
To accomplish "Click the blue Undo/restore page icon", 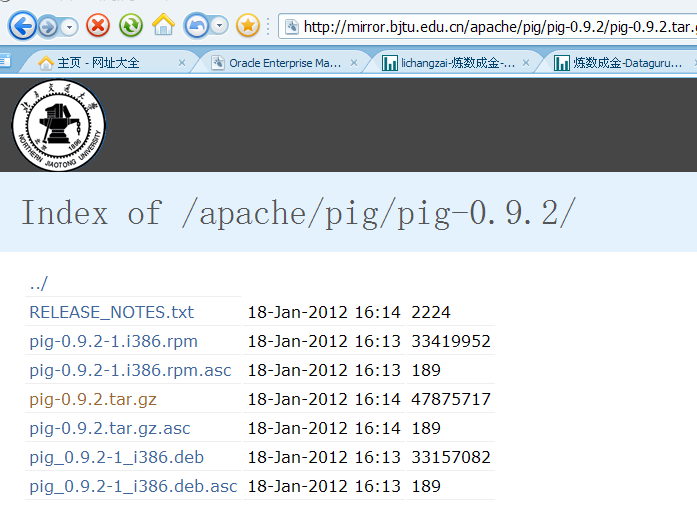I will pyautogui.click(x=196, y=26).
